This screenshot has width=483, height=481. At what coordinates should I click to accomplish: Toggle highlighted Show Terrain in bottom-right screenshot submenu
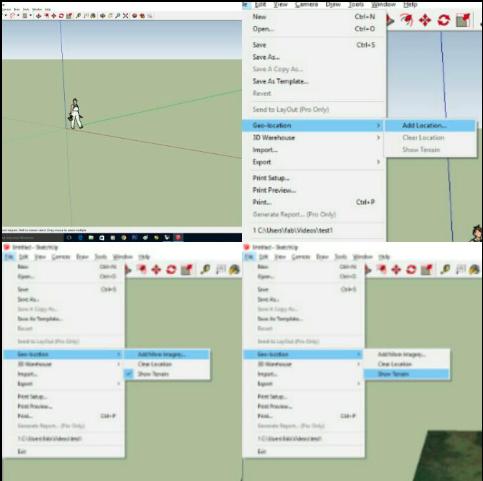click(406, 374)
